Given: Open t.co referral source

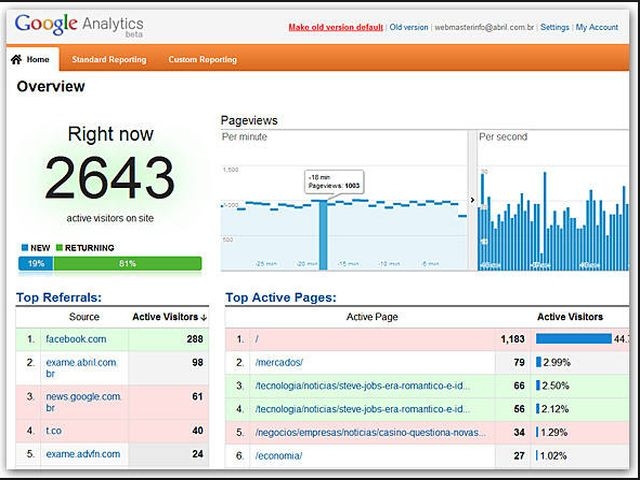Looking at the screenshot, I should pos(53,431).
